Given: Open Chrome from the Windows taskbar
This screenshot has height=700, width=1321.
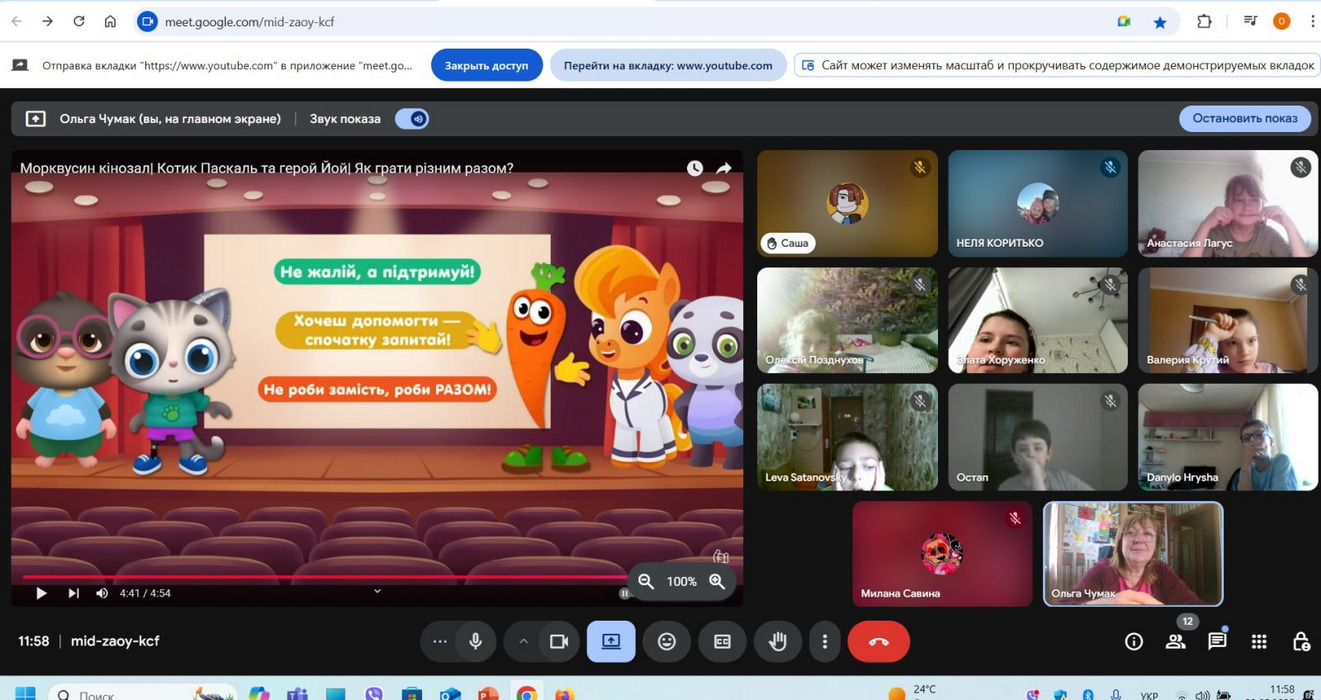Looking at the screenshot, I should (x=526, y=694).
